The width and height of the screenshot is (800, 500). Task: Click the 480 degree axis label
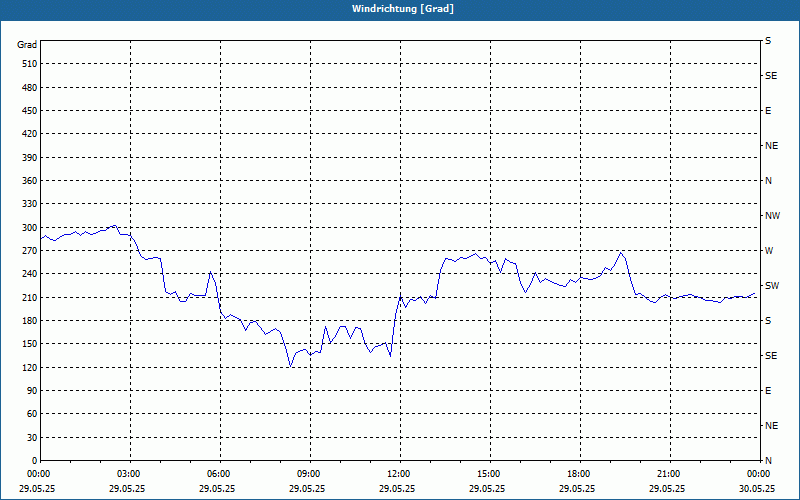[x=29, y=87]
